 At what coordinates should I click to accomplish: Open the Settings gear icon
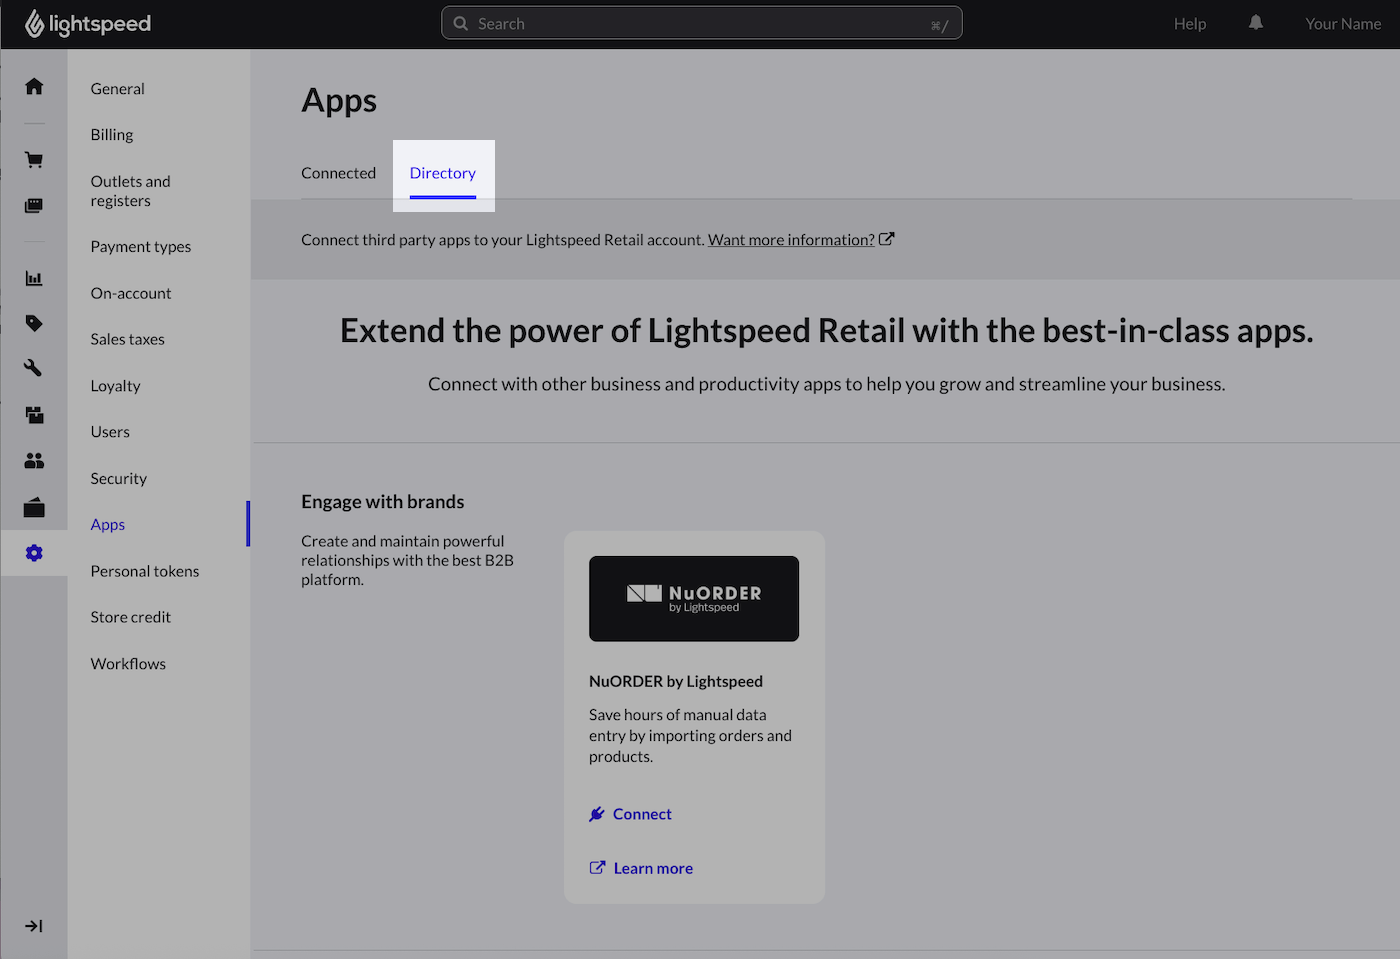tap(34, 552)
